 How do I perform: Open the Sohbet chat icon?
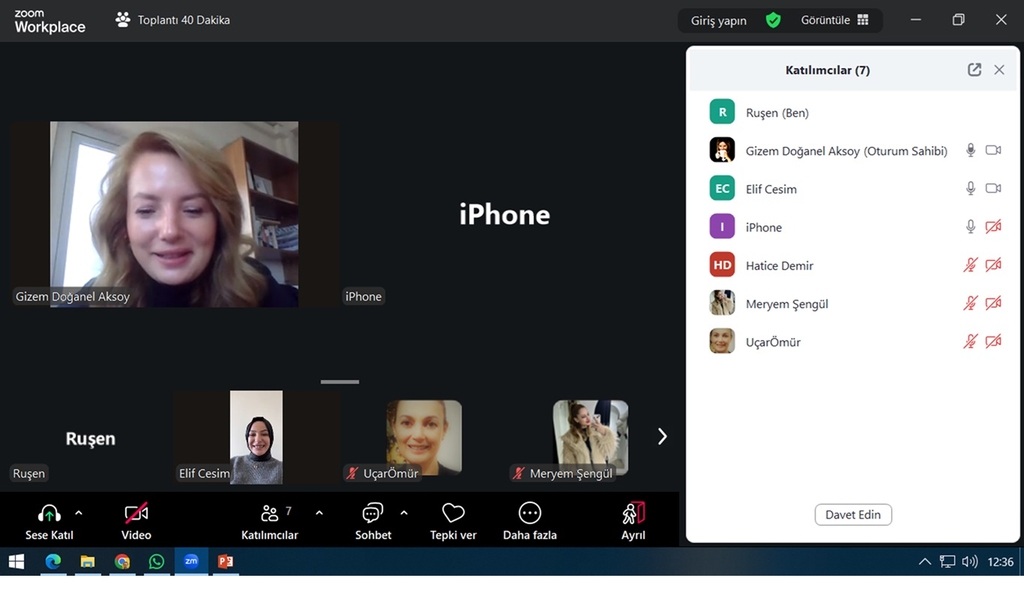[x=372, y=514]
